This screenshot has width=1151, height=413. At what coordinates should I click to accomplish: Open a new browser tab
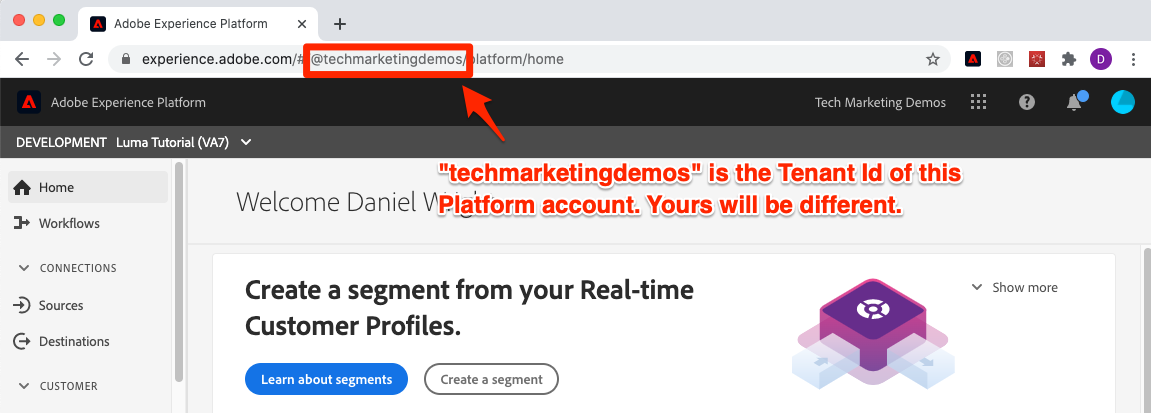coord(339,23)
